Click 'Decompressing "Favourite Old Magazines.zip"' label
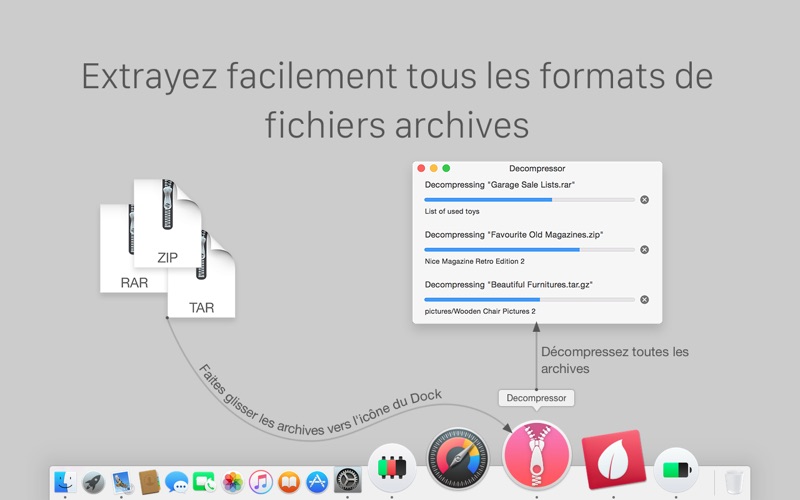800x500 pixels. [x=514, y=235]
